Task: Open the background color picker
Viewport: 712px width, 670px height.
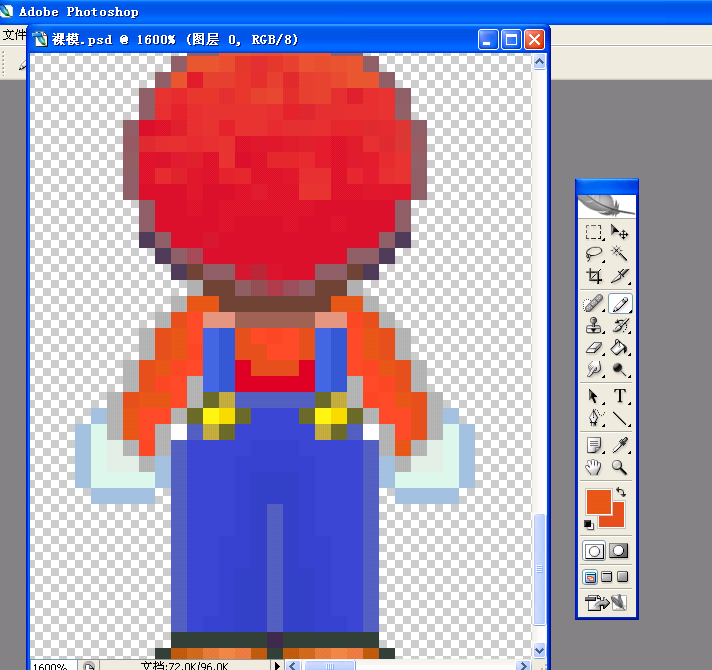Action: (x=618, y=520)
